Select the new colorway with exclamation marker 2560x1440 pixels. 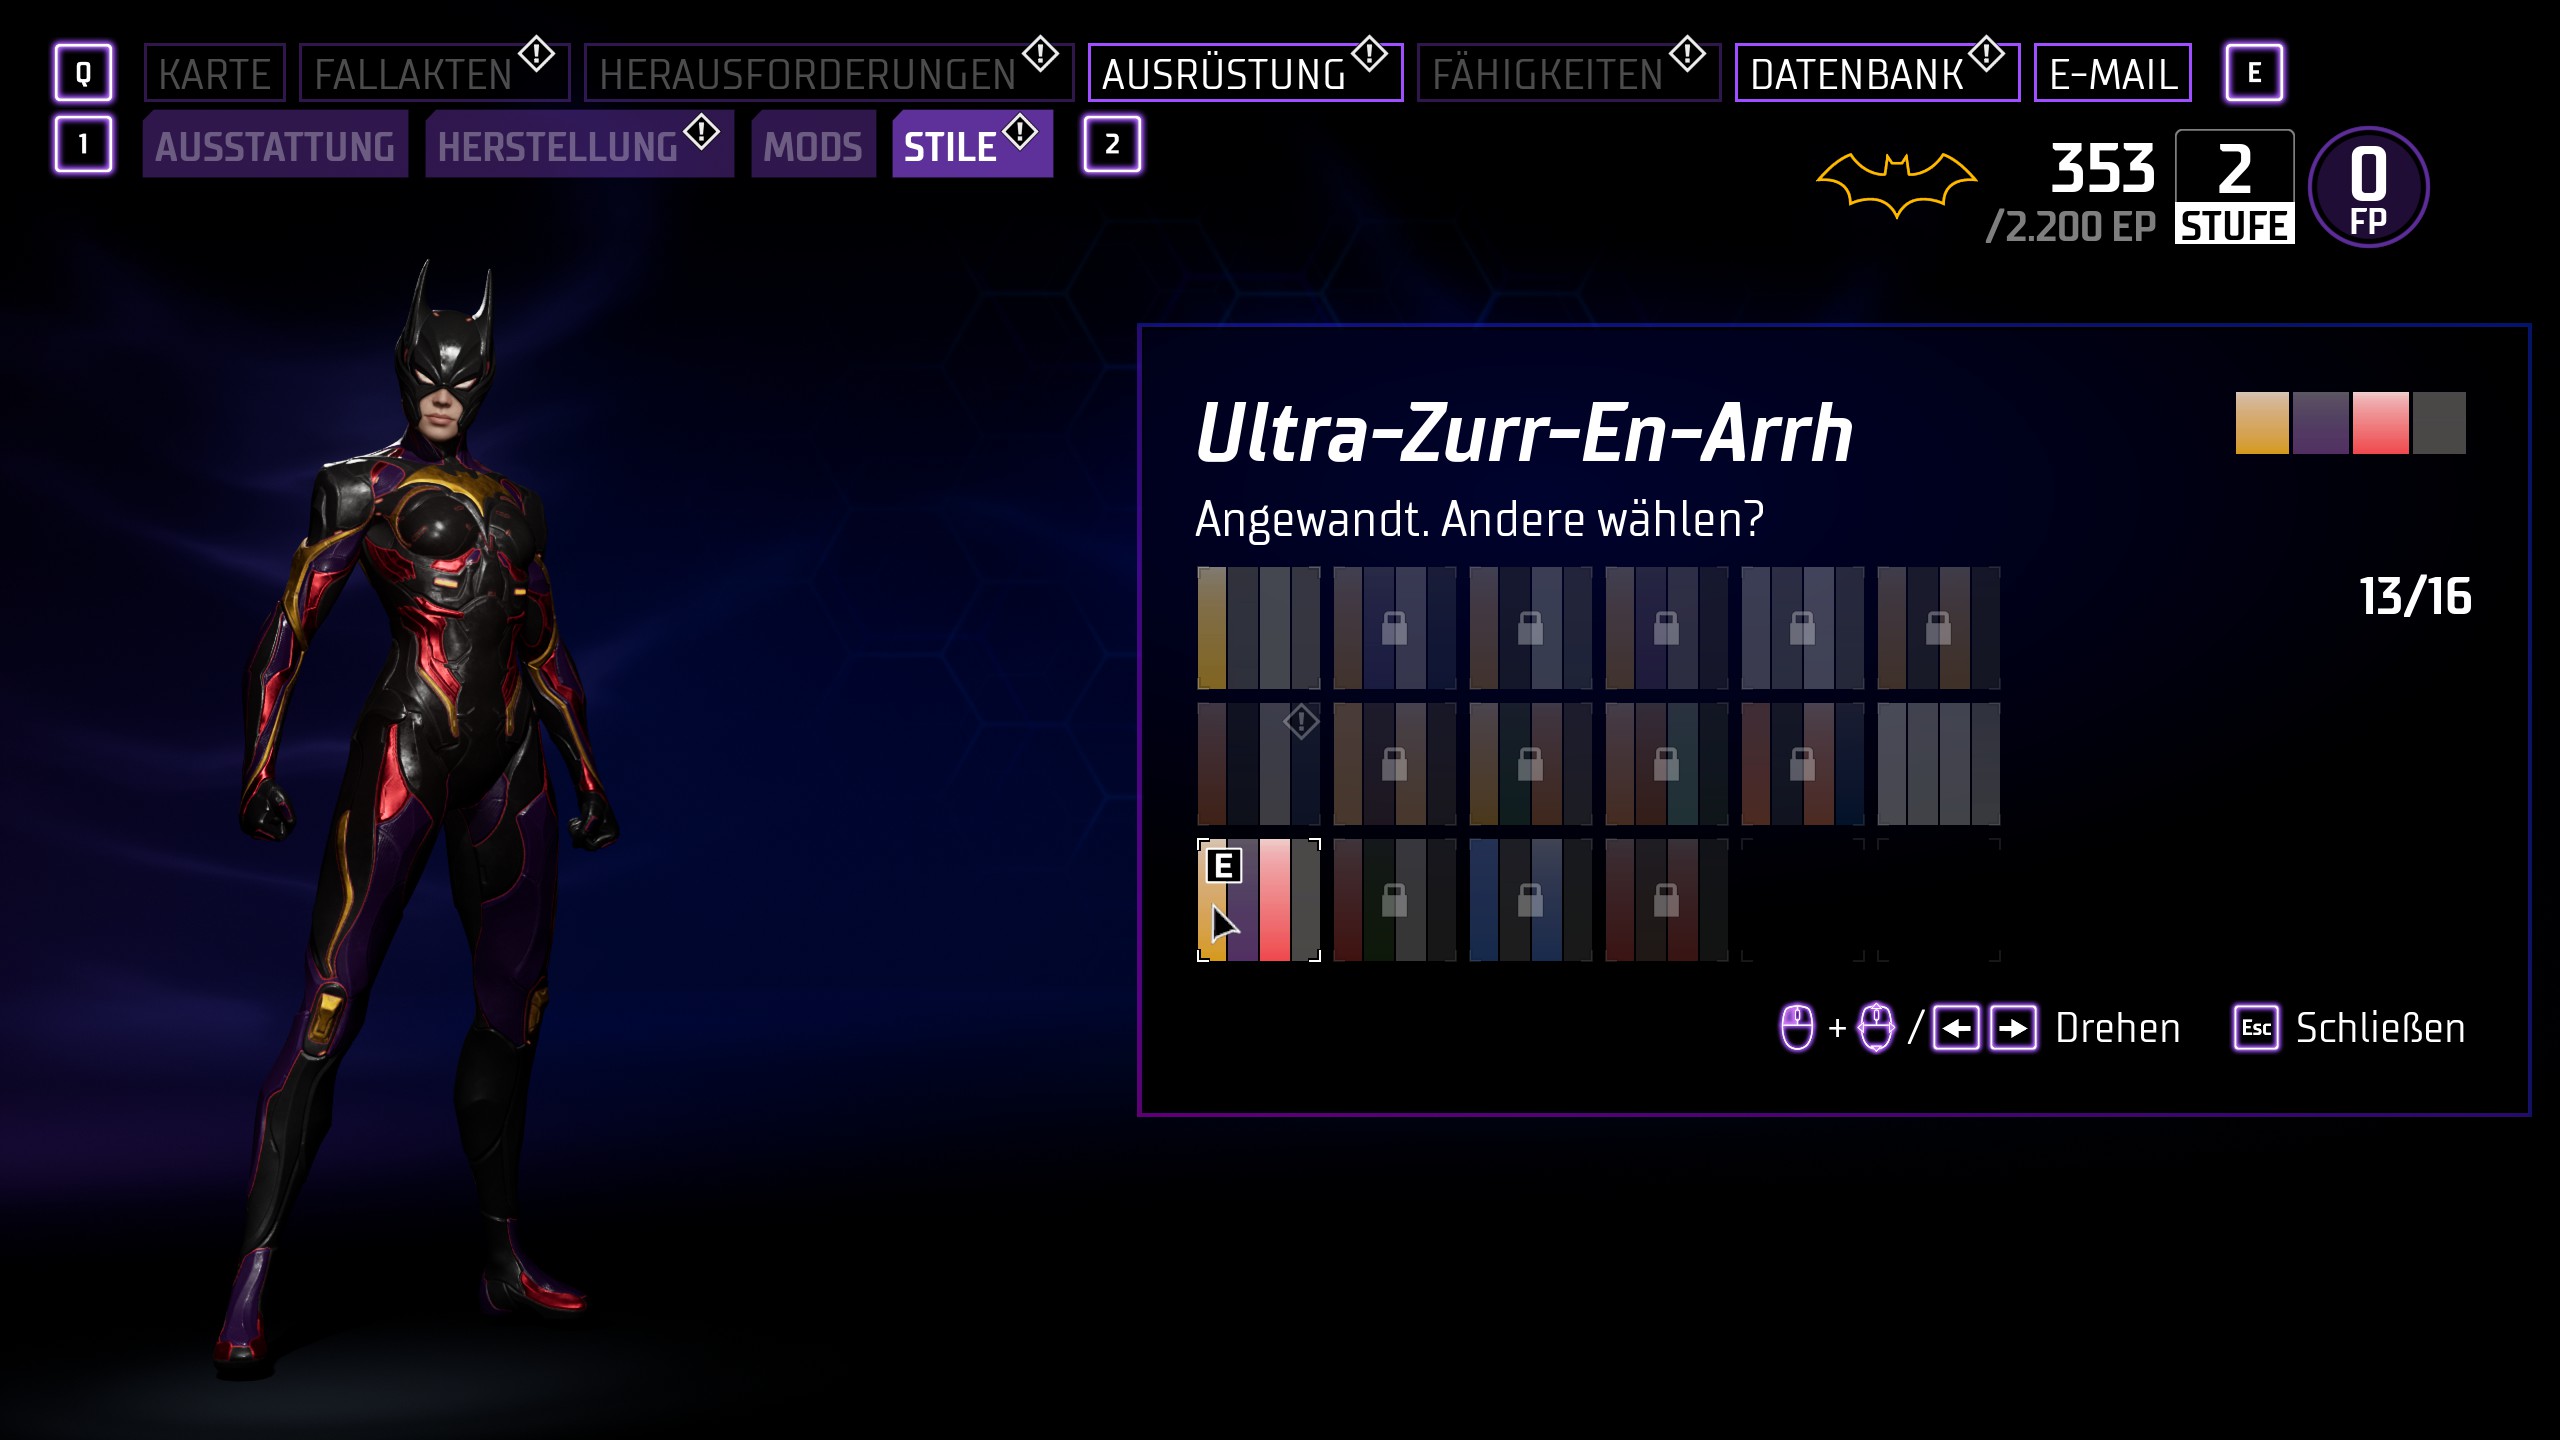1259,764
